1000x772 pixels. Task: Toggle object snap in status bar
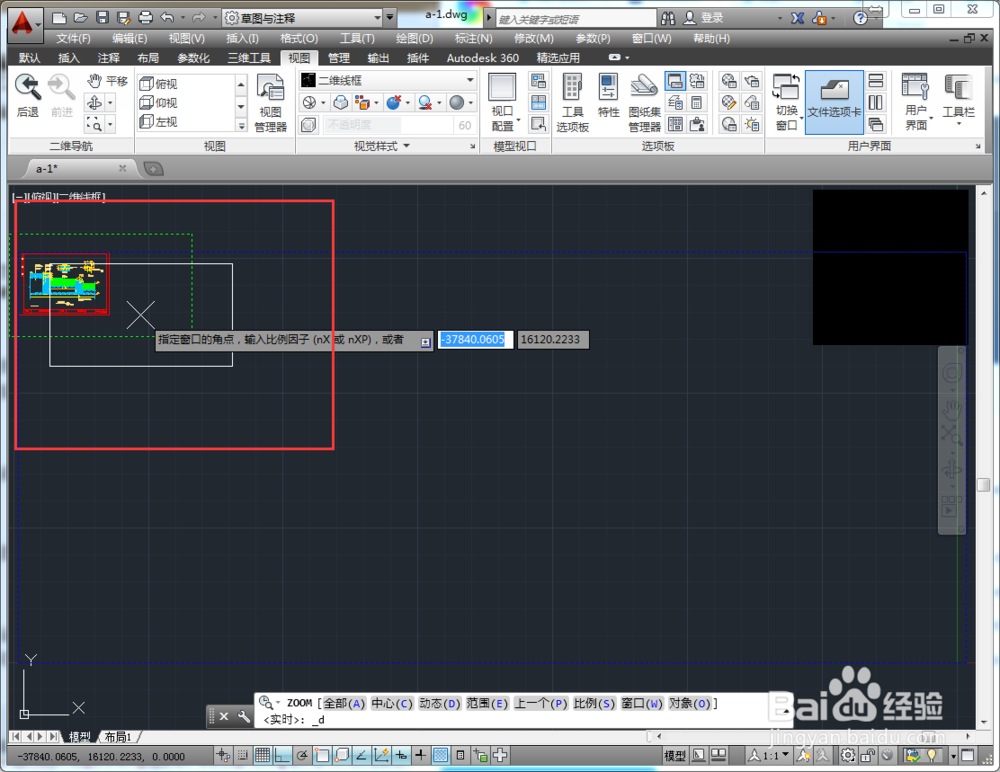[322, 755]
